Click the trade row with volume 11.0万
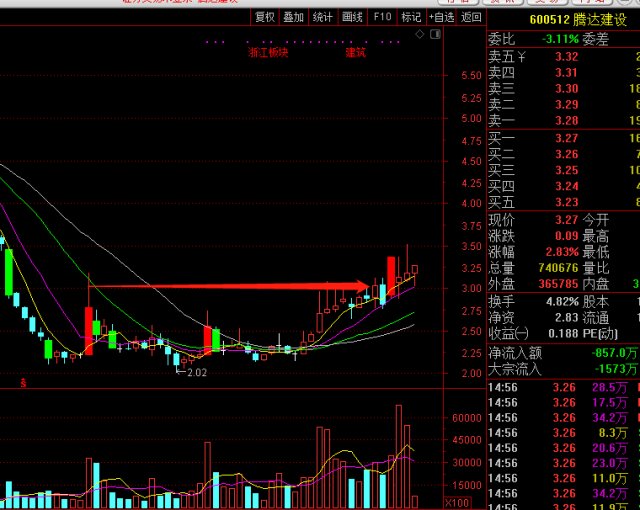 563,478
